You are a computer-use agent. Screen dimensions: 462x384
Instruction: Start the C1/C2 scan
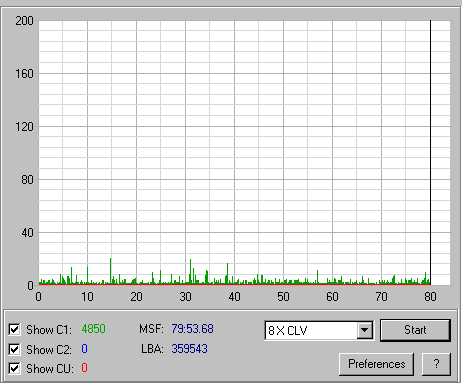[x=415, y=330]
